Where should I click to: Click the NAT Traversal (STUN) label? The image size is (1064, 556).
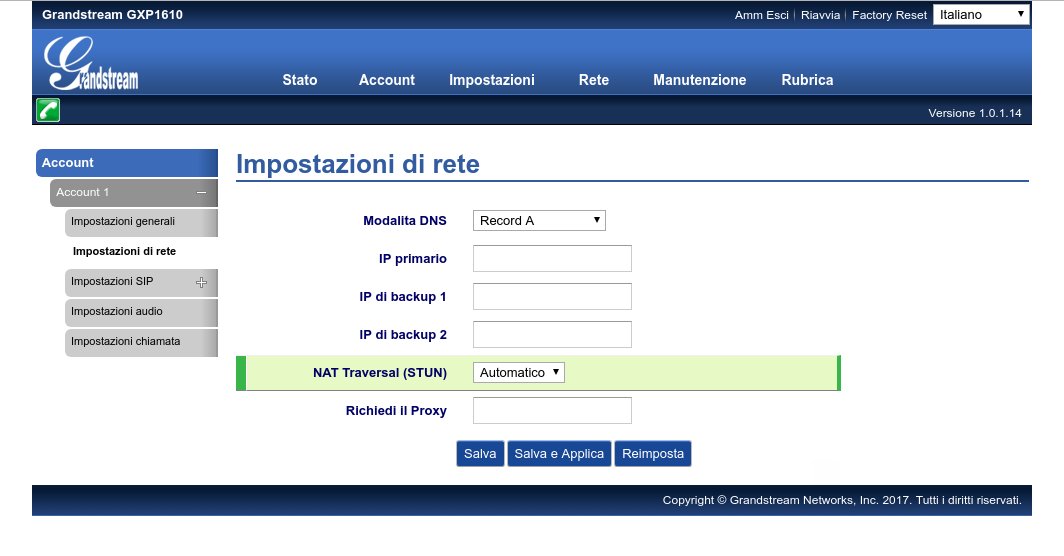380,373
